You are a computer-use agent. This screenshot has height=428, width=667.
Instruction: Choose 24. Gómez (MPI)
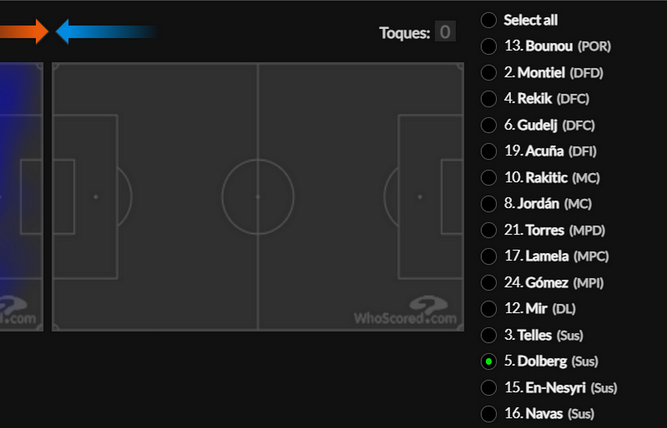point(489,282)
